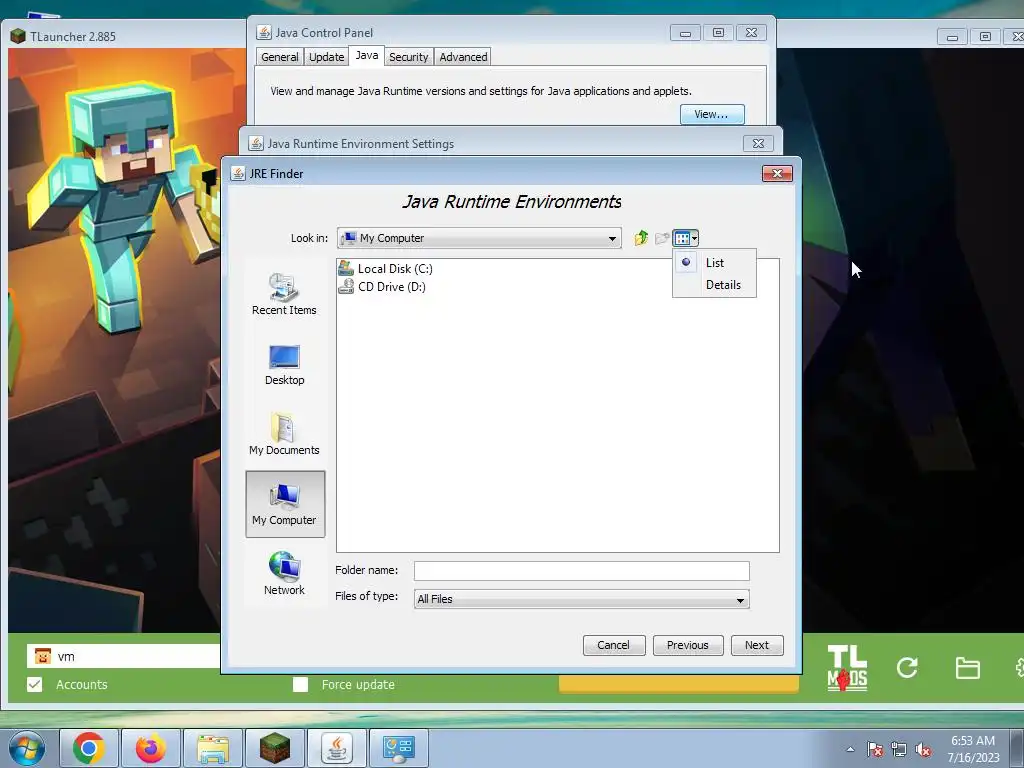Open TL Mods icon in TLauncher

coord(847,667)
